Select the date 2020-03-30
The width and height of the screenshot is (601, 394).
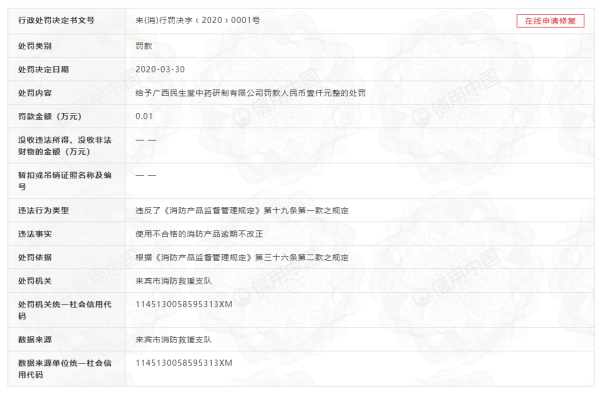[x=160, y=69]
